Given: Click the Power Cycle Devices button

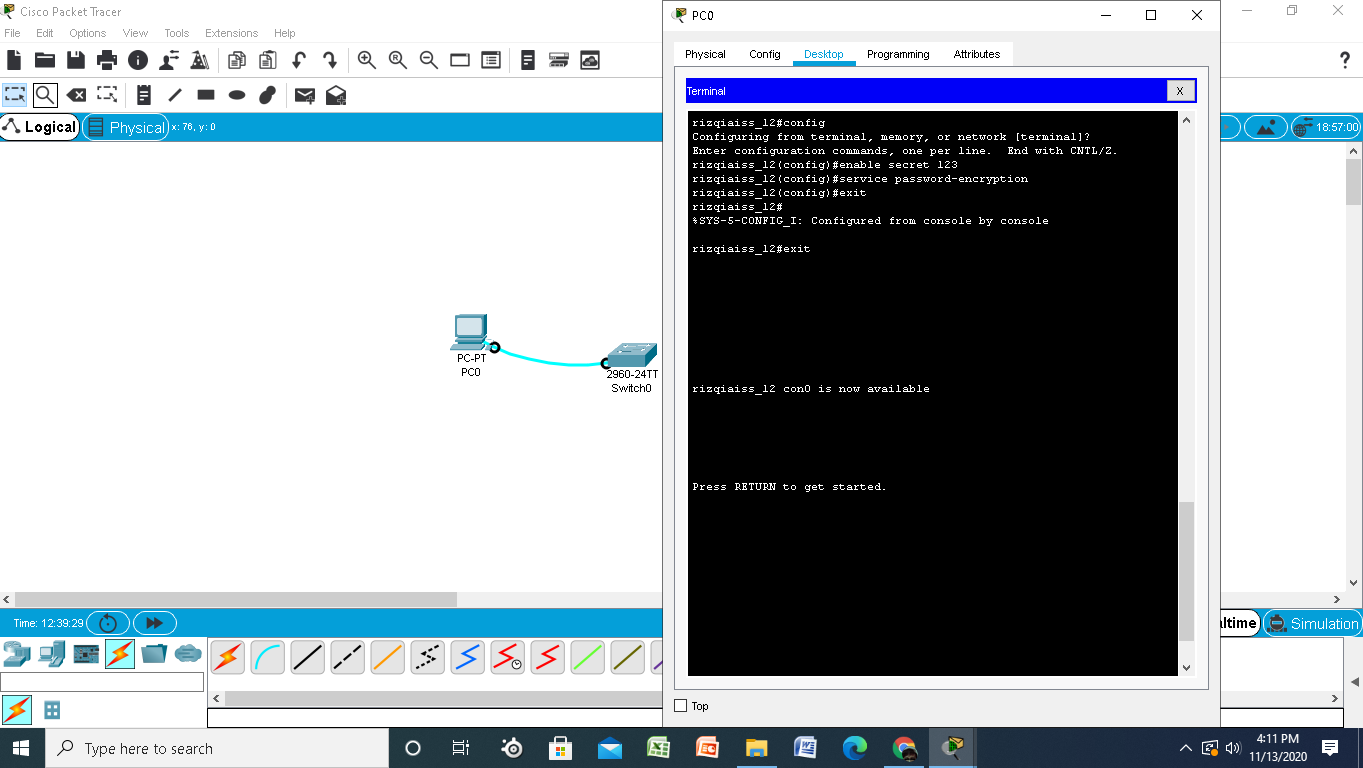Looking at the screenshot, I should point(108,623).
